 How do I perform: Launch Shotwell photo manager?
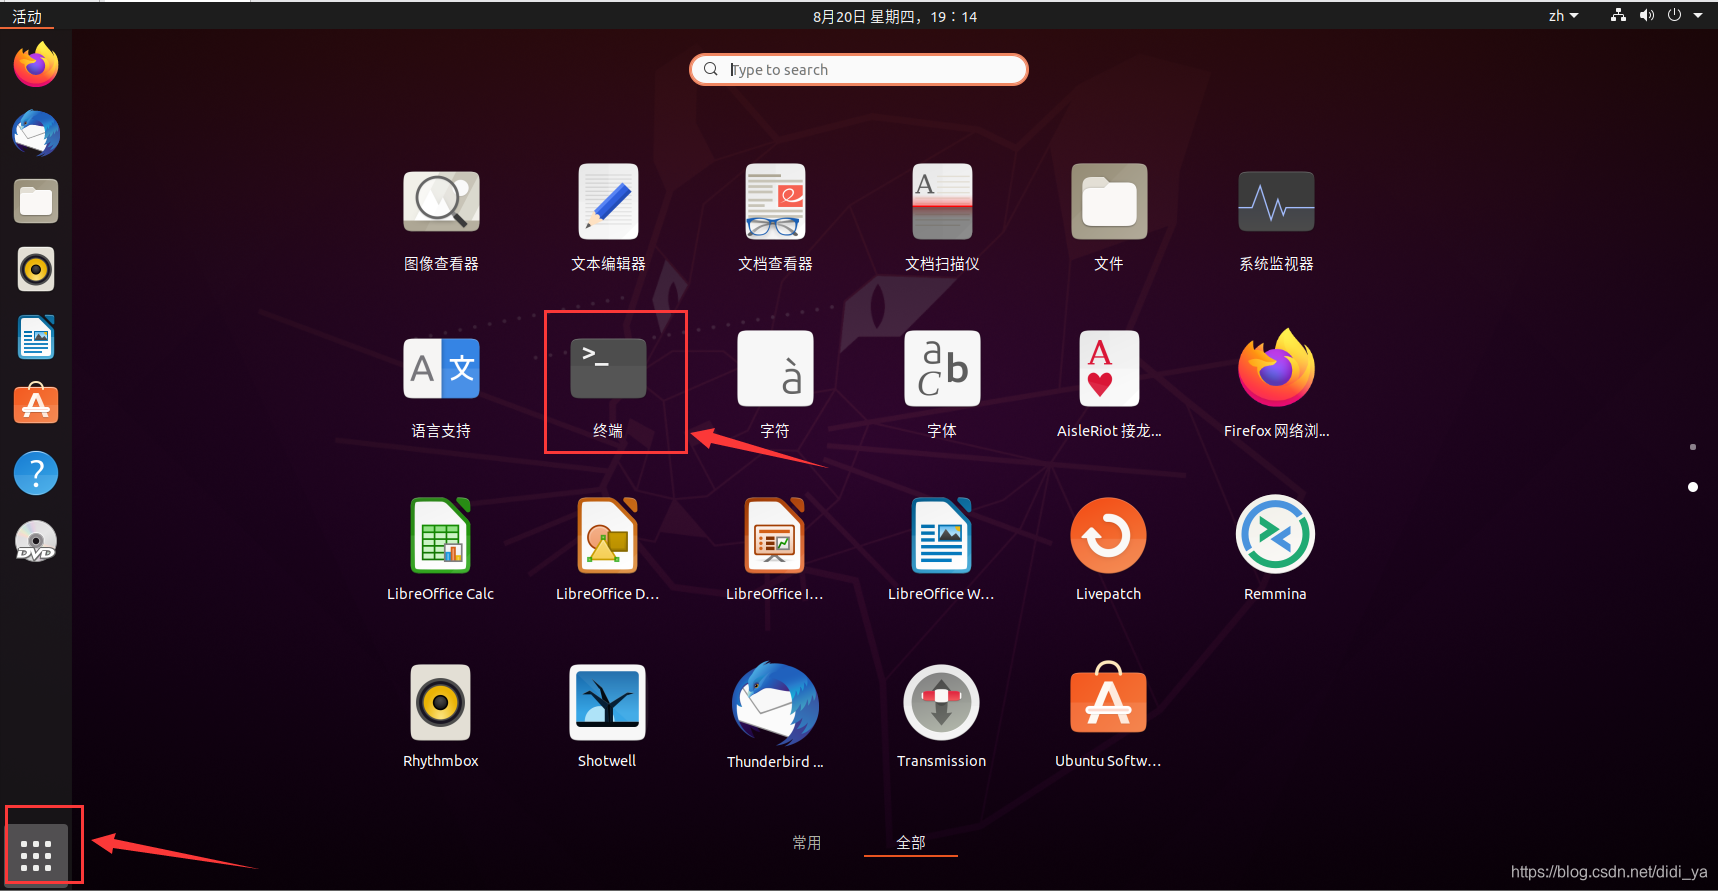608,716
